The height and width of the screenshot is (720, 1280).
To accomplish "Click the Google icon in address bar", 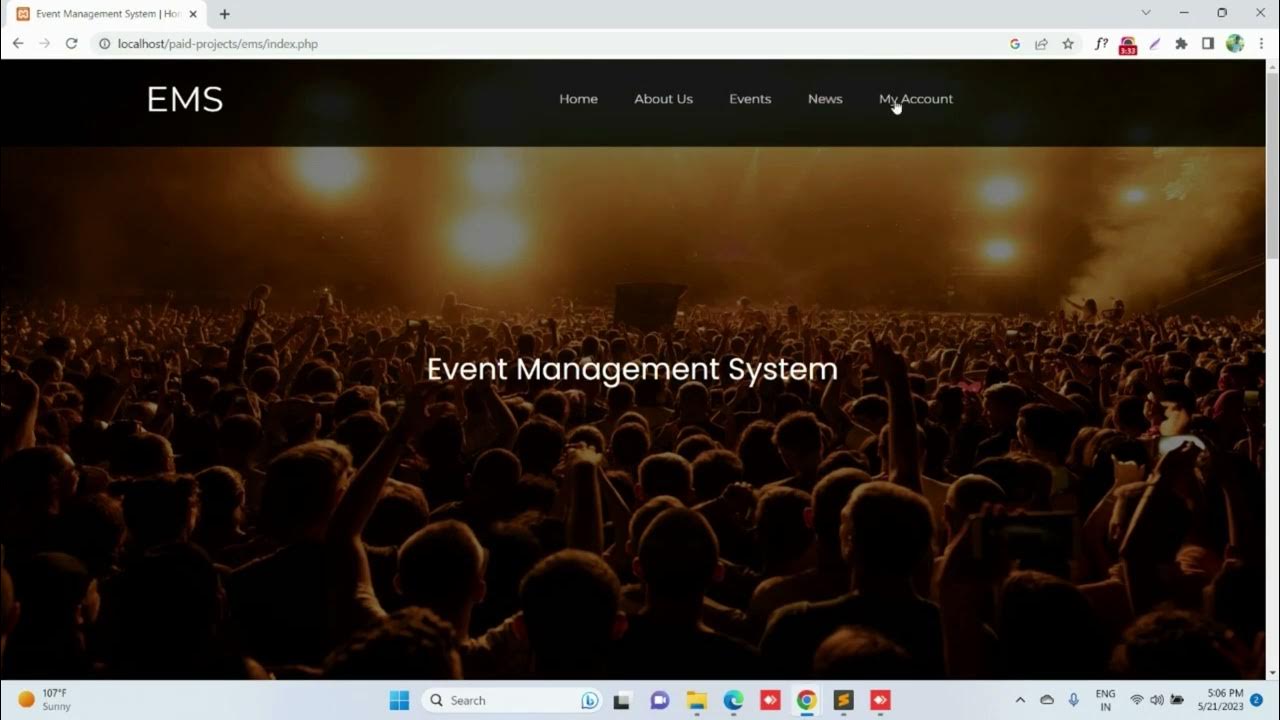I will pyautogui.click(x=1014, y=44).
